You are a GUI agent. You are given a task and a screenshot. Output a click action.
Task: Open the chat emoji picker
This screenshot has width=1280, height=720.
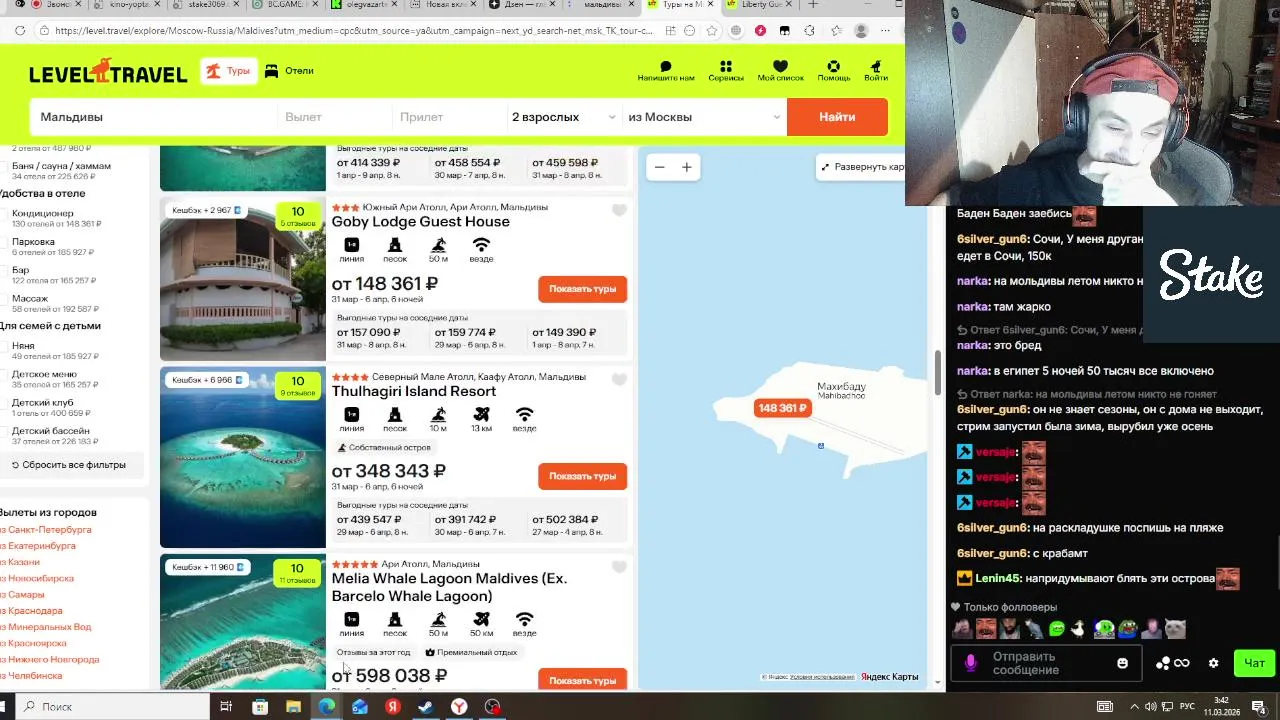(1122, 663)
